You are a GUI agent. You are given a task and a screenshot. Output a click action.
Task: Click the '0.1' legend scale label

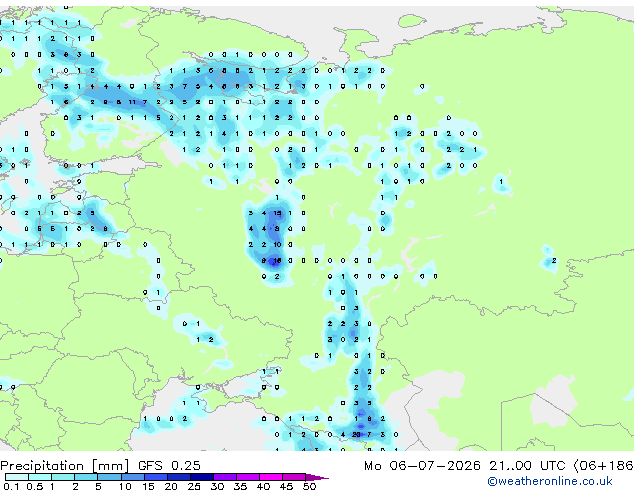coord(11,486)
